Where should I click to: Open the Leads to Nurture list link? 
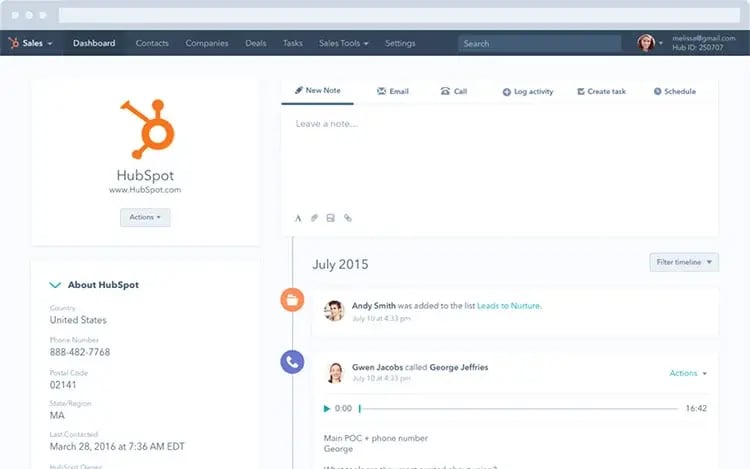pos(509,305)
